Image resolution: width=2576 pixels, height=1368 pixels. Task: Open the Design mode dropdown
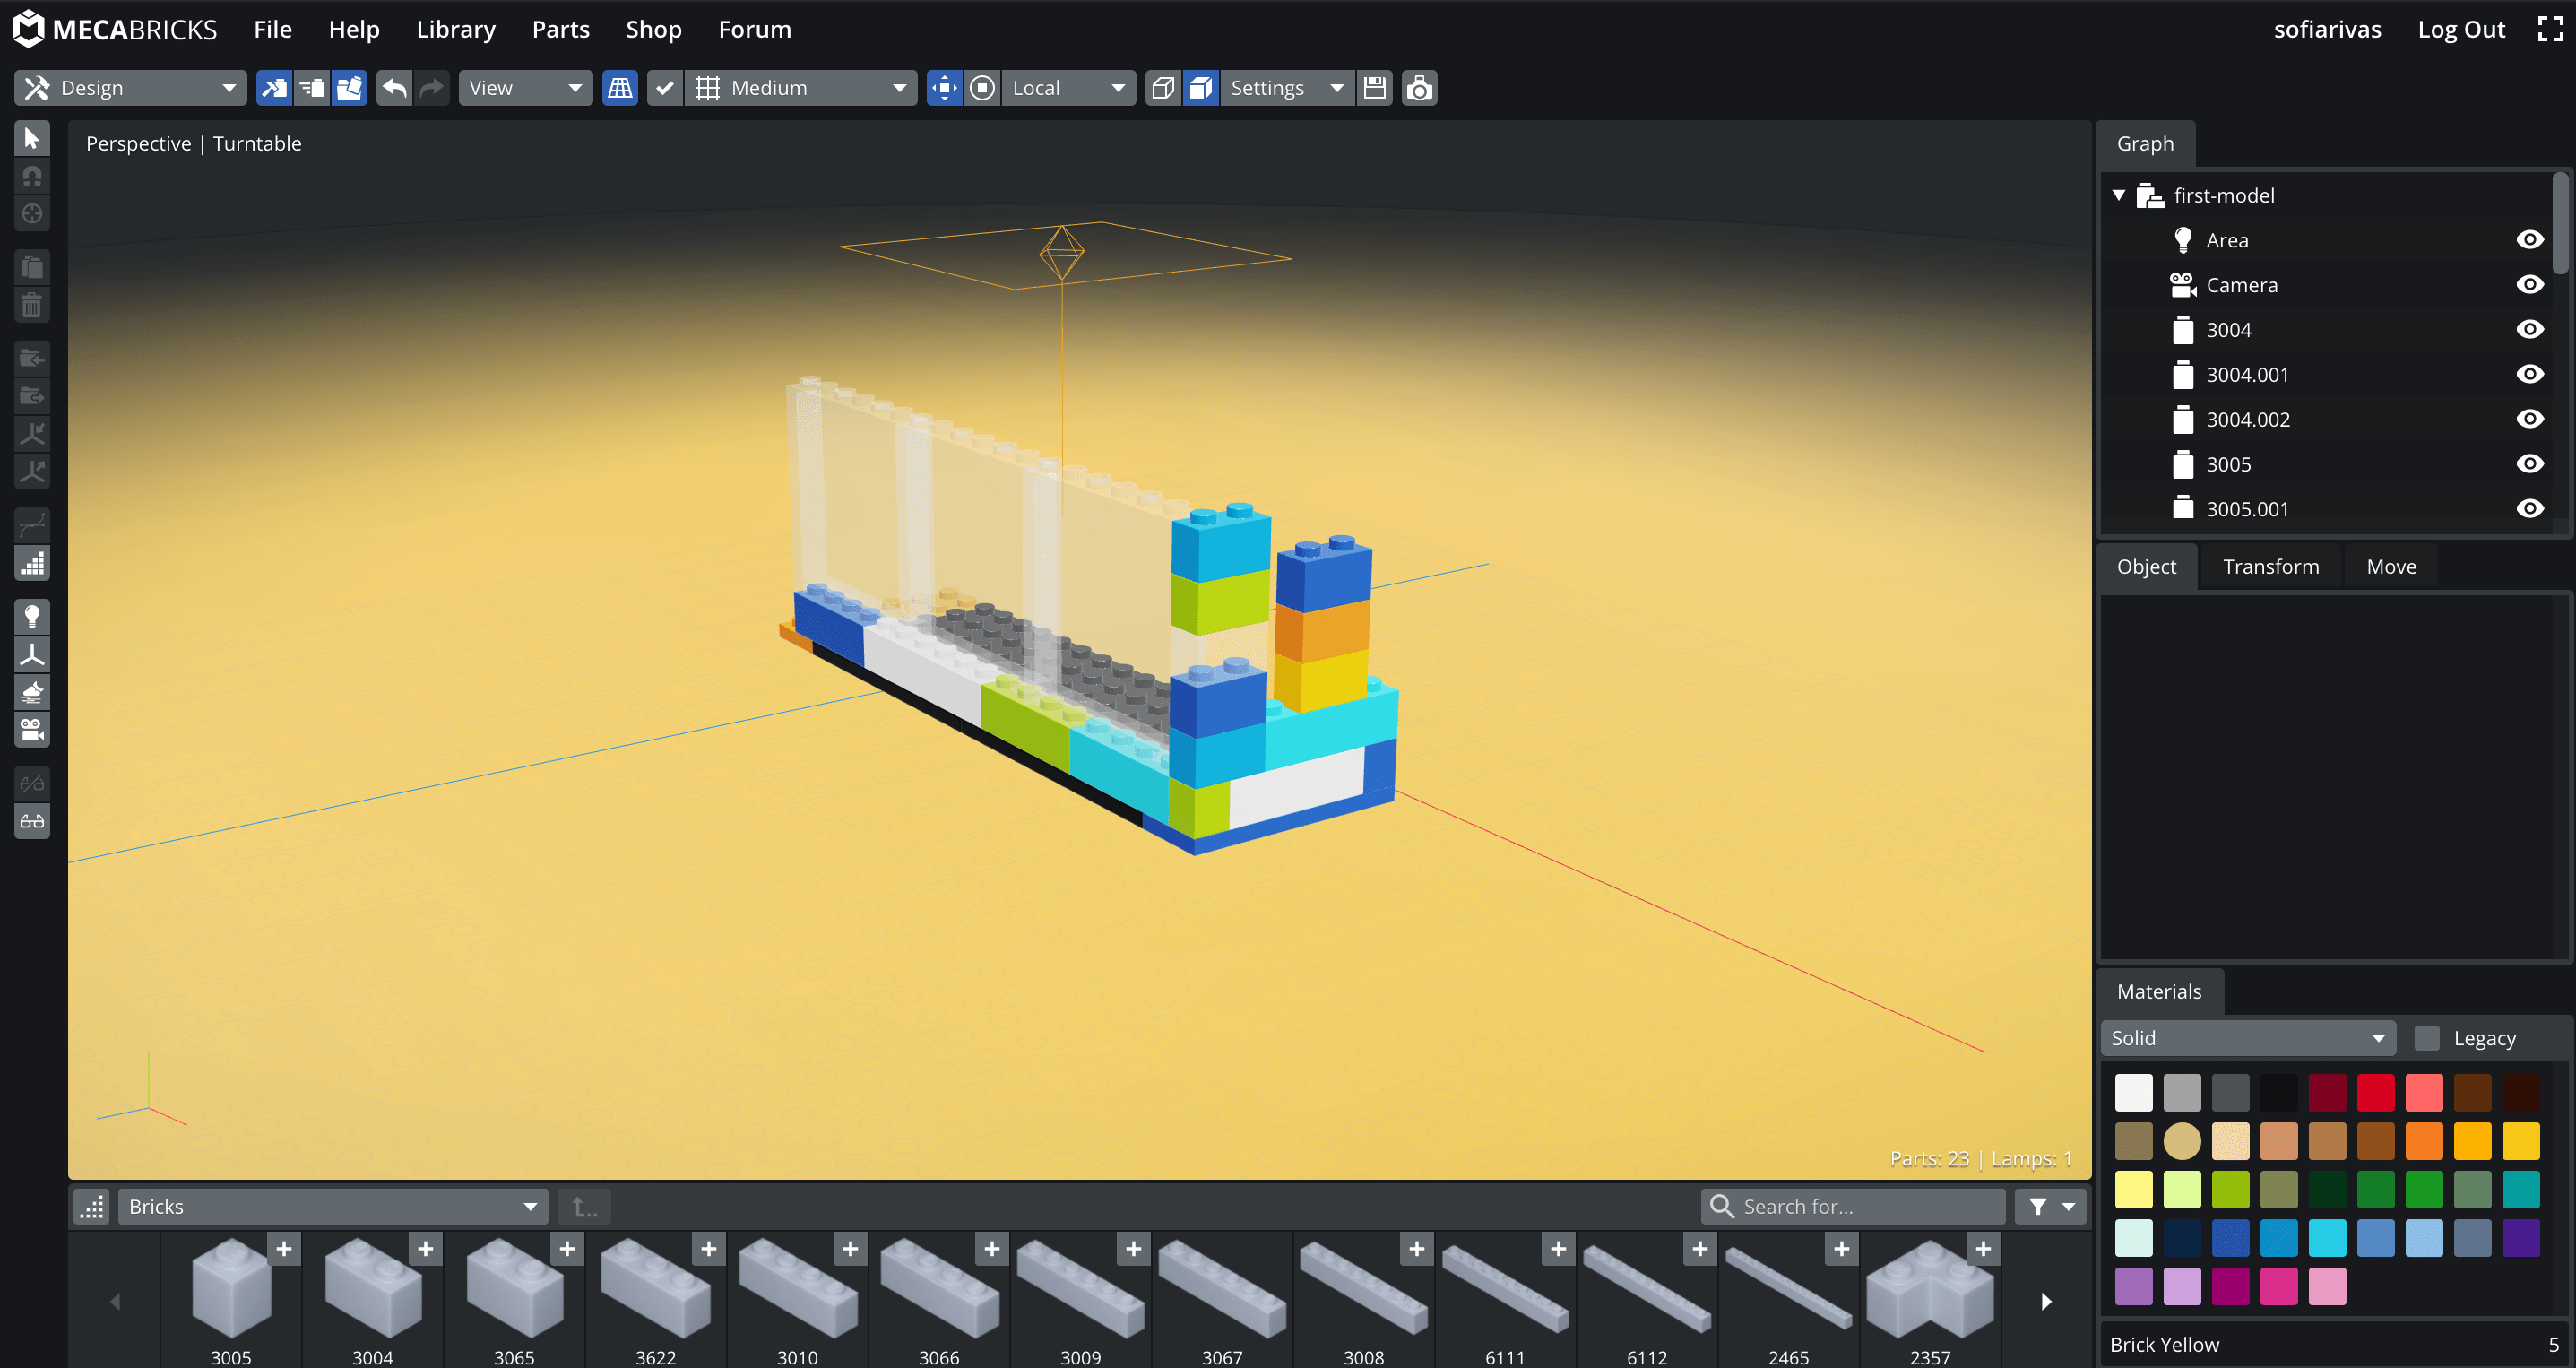[x=131, y=88]
